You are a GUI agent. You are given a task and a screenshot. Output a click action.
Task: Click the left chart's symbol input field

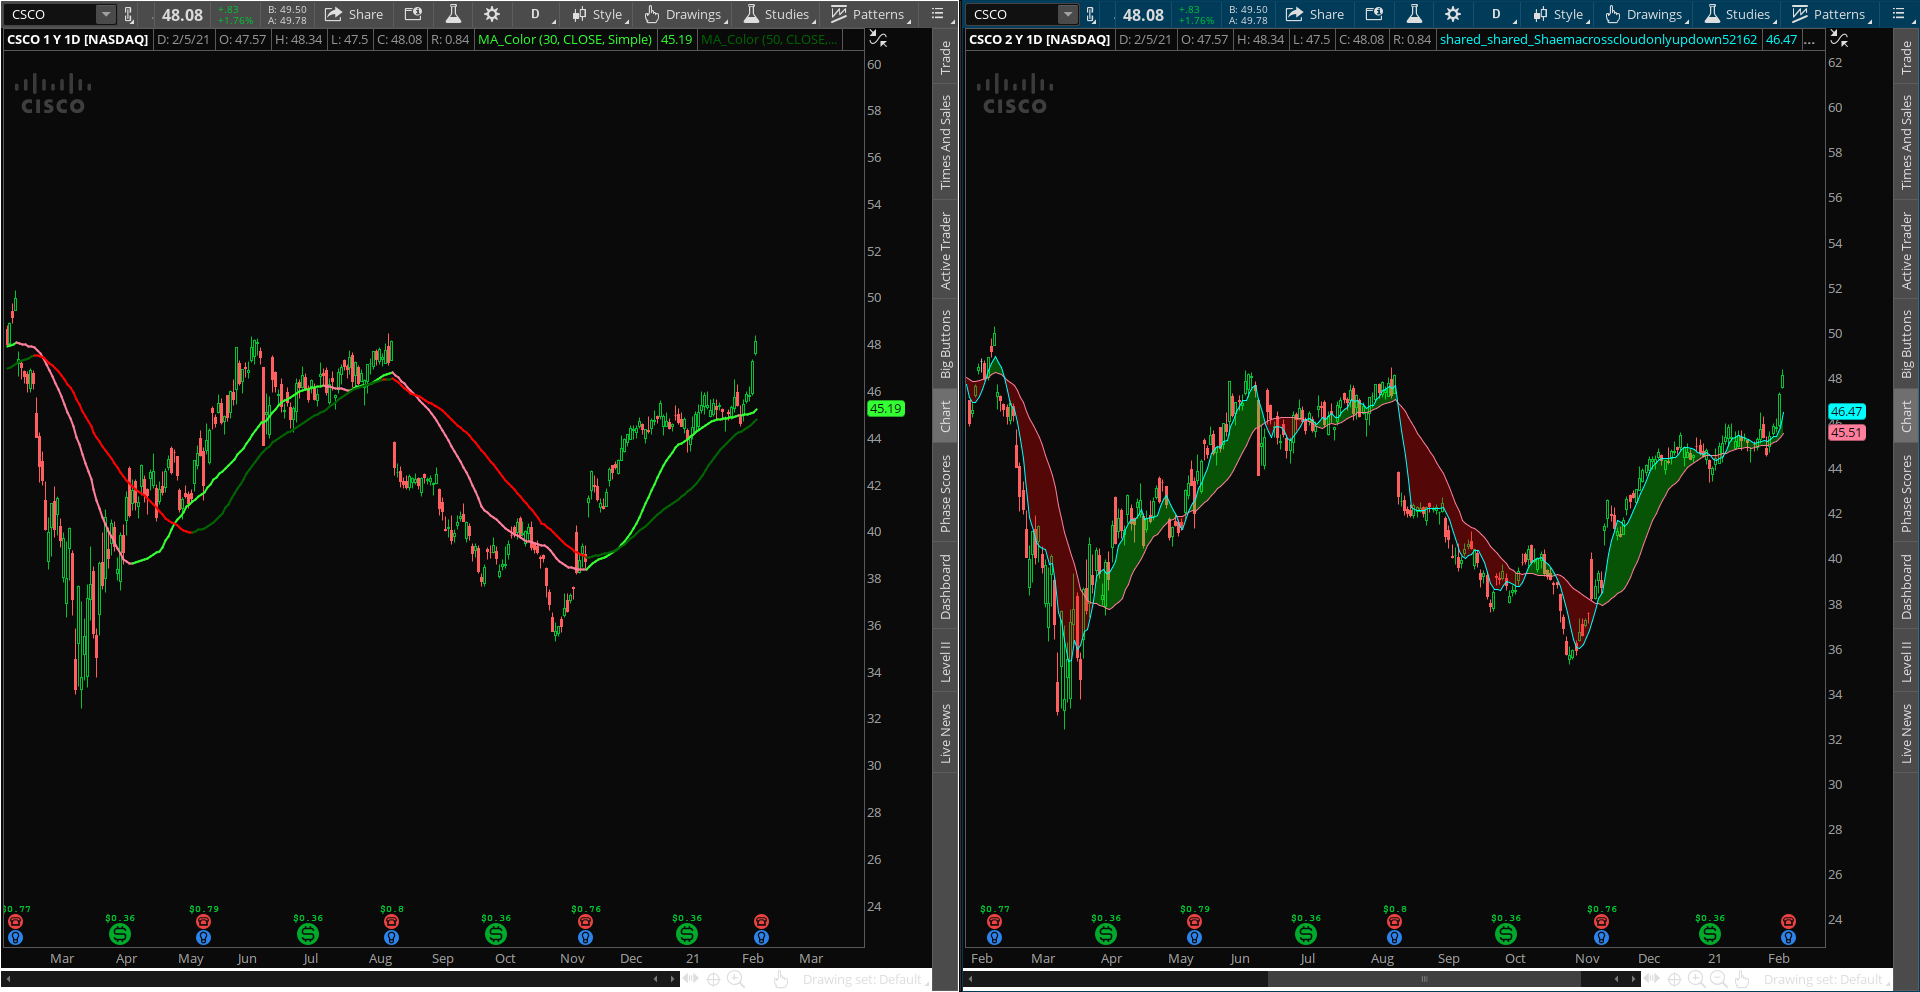tap(50, 14)
